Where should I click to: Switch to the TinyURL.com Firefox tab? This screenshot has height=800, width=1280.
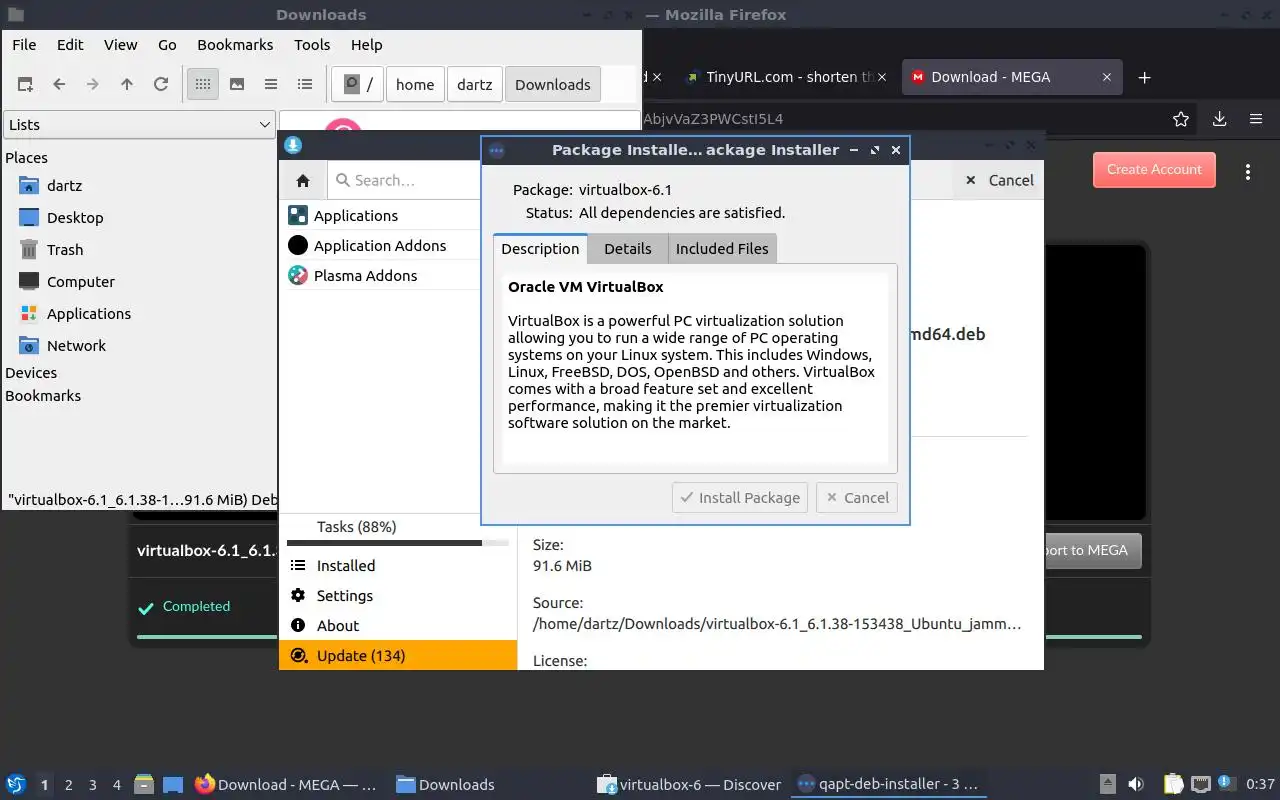(783, 77)
